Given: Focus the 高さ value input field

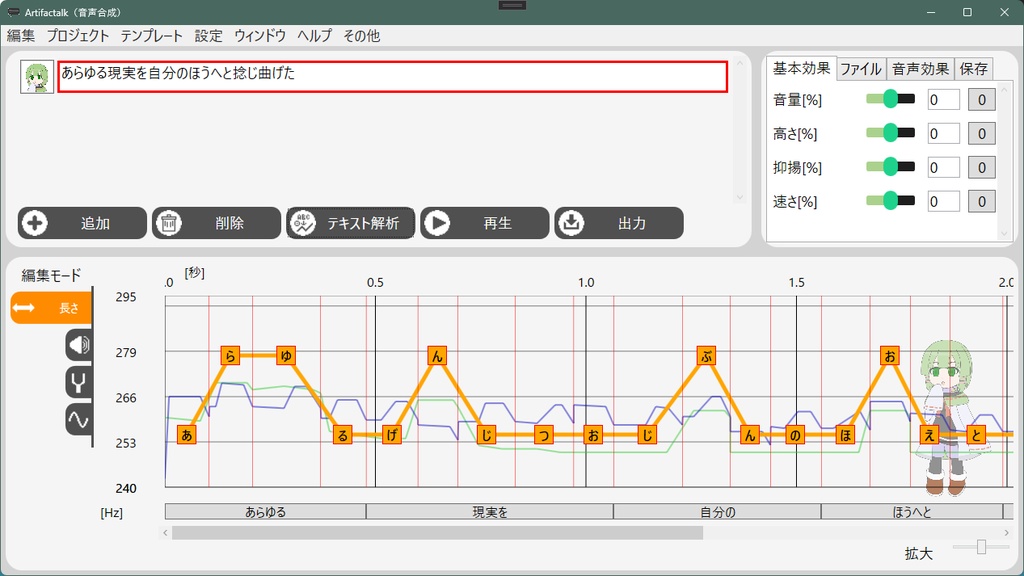Looking at the screenshot, I should coord(944,133).
